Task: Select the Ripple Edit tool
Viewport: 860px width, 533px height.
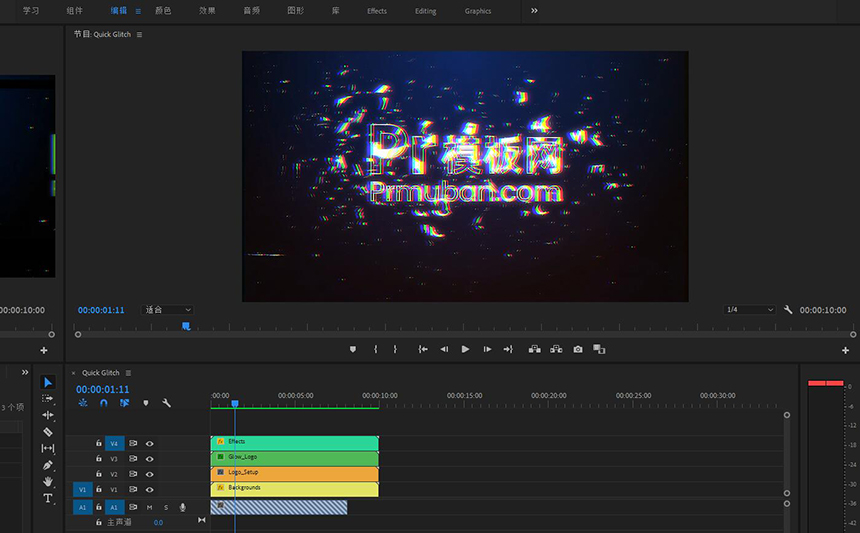Action: [48, 415]
